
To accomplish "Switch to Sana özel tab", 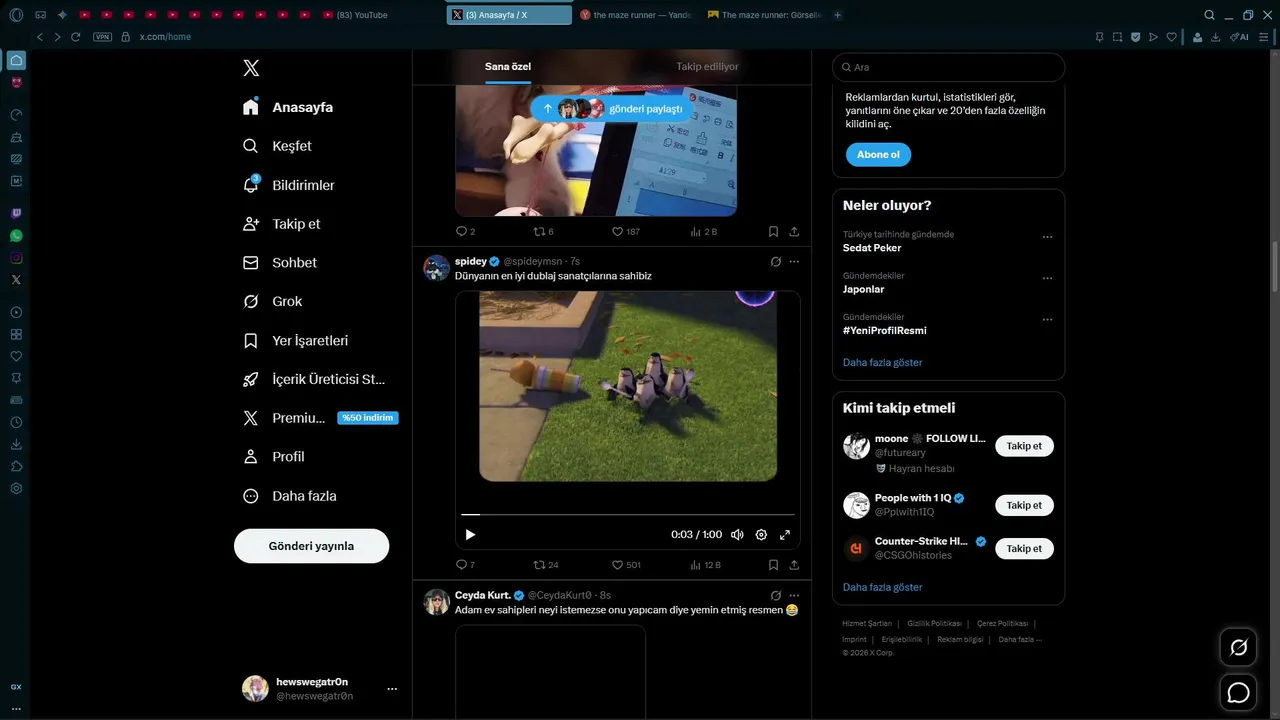I will pyautogui.click(x=508, y=67).
